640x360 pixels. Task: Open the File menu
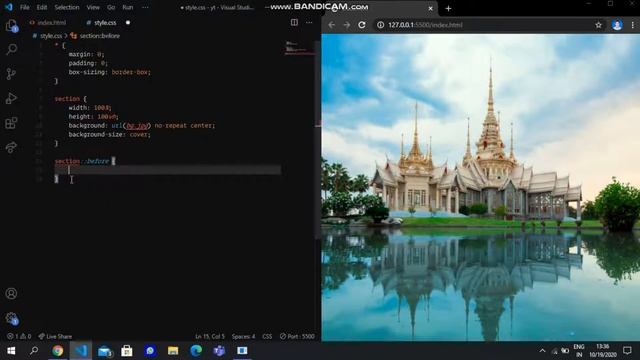24,7
